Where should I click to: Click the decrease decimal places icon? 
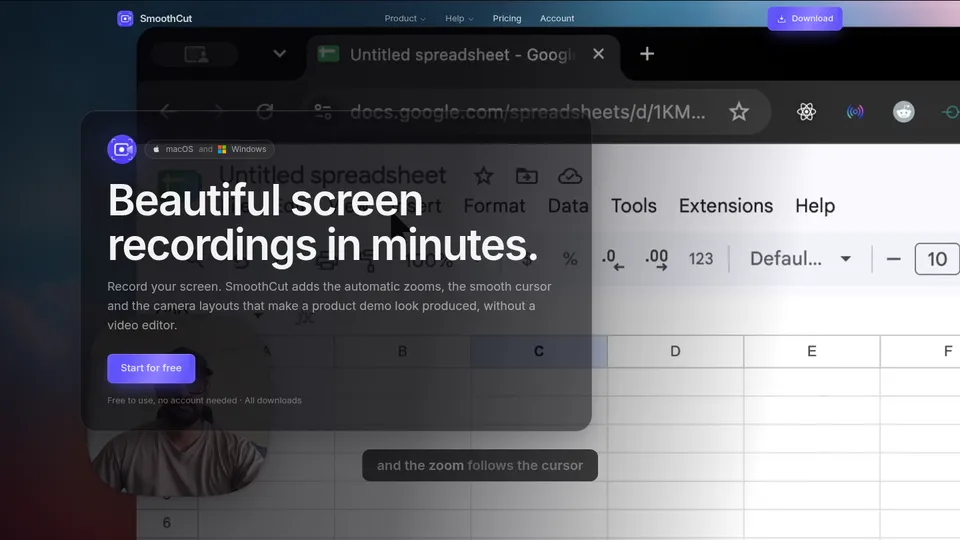coord(612,259)
